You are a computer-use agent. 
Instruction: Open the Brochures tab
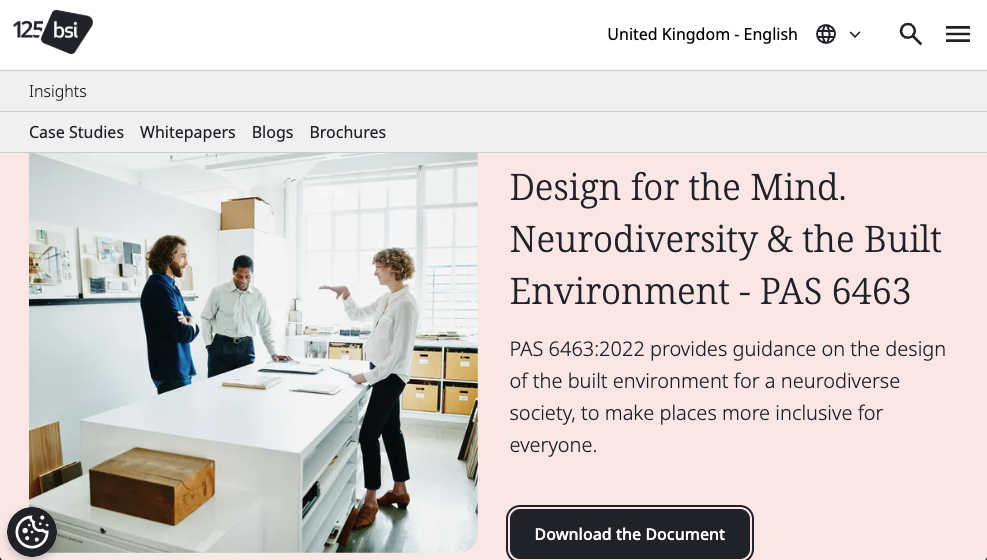(347, 132)
